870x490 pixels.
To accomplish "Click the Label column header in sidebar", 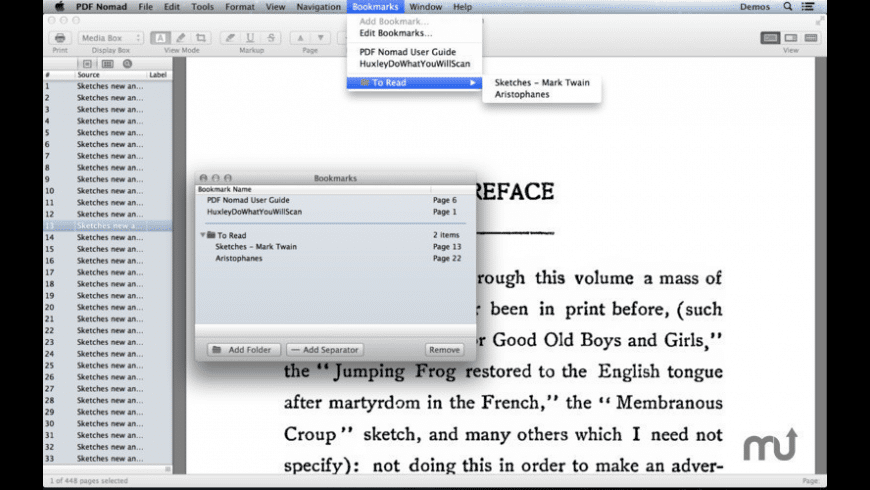I will coord(158,74).
